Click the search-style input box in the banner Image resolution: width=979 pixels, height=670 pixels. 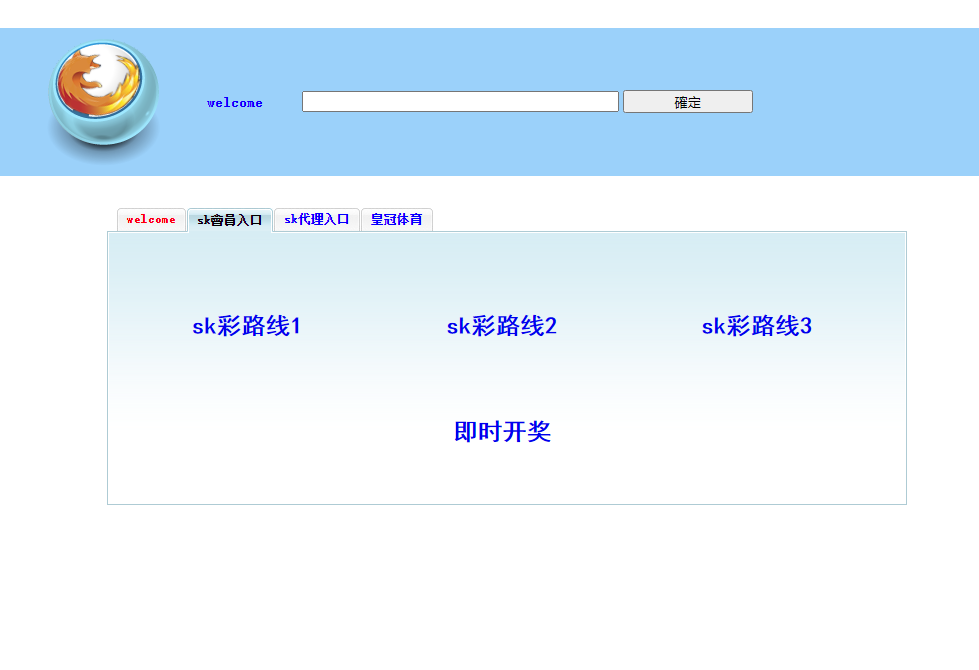(x=460, y=101)
